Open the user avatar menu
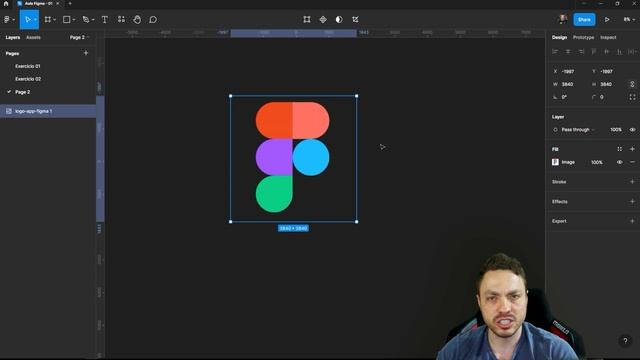Image resolution: width=640 pixels, height=360 pixels. tap(563, 19)
